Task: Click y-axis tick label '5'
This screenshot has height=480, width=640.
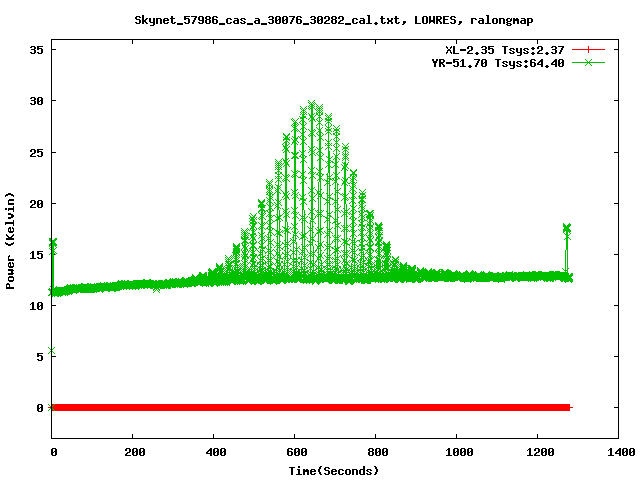Action: tap(40, 357)
